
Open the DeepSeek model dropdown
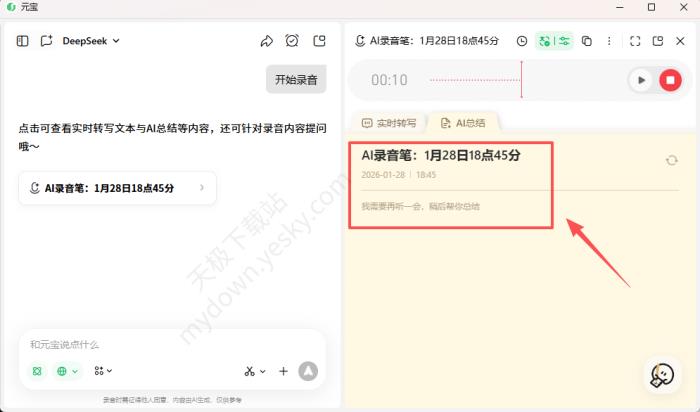click(91, 41)
